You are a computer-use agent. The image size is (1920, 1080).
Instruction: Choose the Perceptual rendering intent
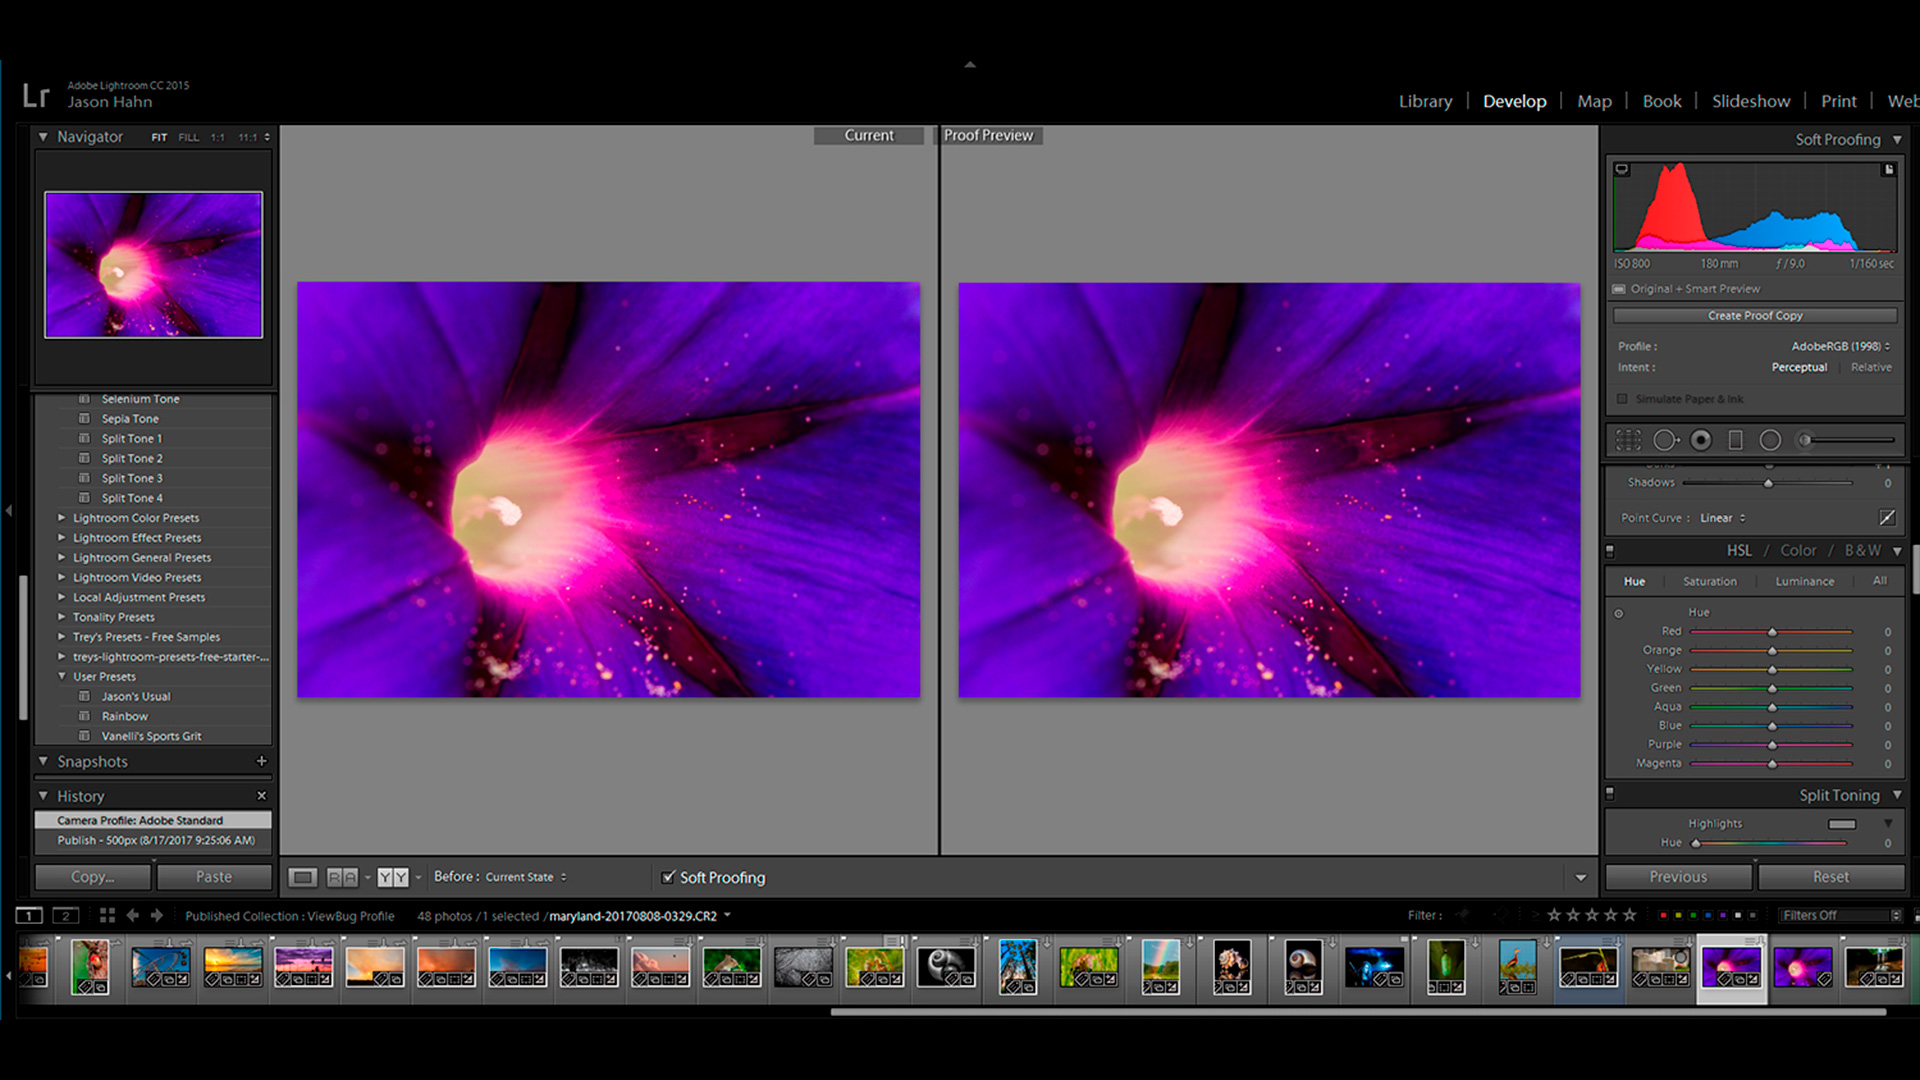pyautogui.click(x=1799, y=367)
